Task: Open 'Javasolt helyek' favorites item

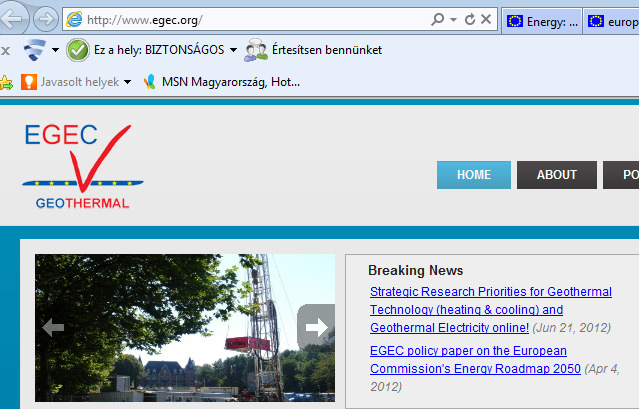Action: click(x=80, y=82)
